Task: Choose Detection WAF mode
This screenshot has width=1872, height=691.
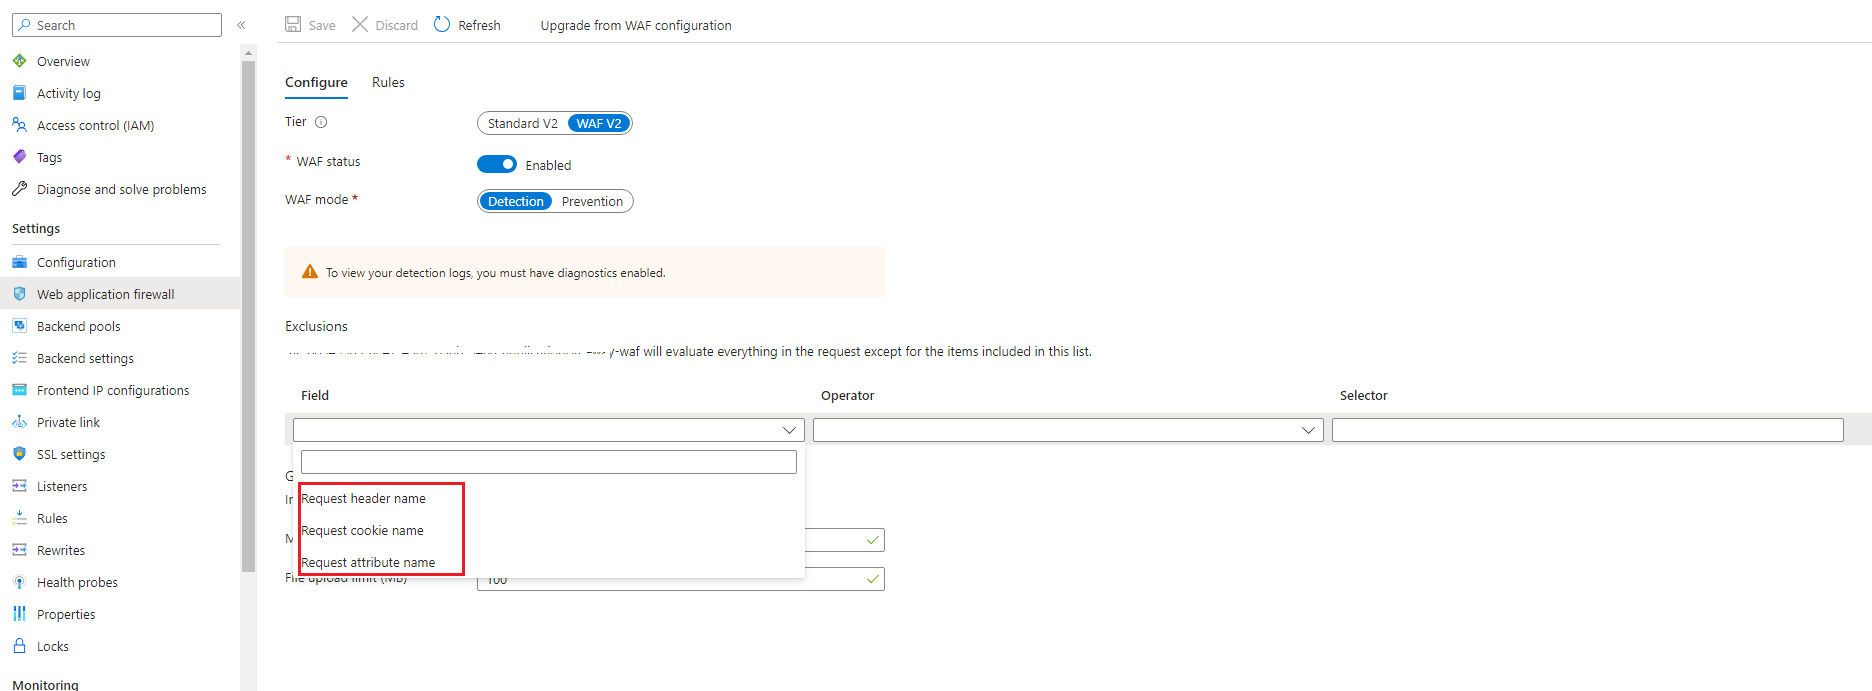Action: click(516, 201)
